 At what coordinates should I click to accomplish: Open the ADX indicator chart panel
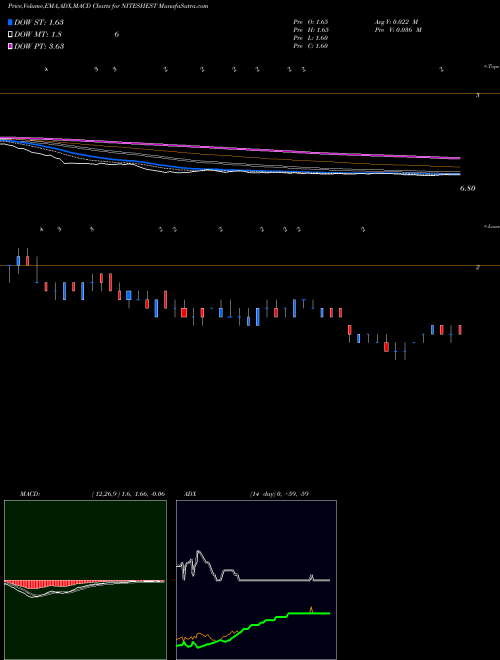point(256,580)
